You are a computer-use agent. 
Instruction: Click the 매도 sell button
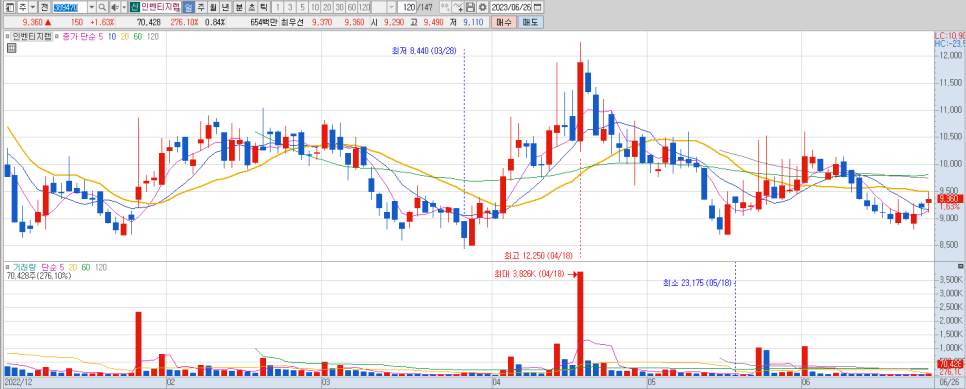pos(530,22)
